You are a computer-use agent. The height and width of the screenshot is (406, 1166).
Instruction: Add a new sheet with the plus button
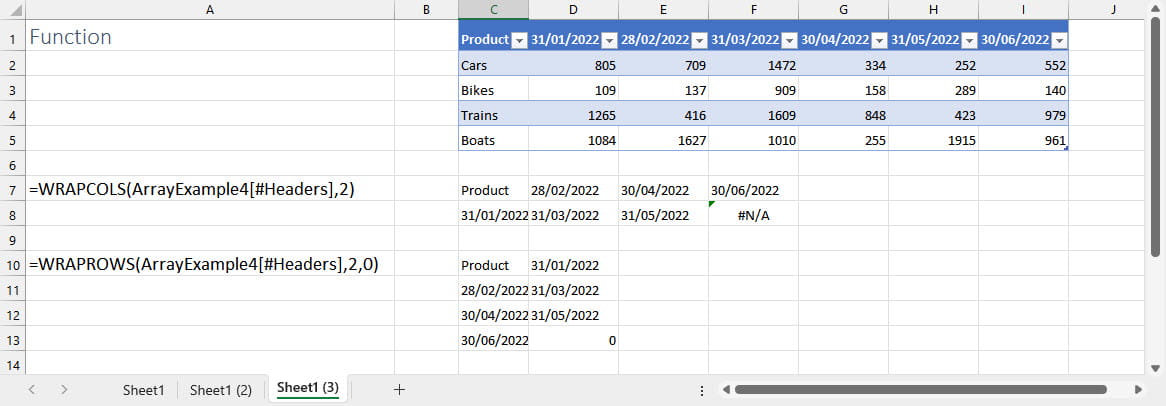click(399, 390)
